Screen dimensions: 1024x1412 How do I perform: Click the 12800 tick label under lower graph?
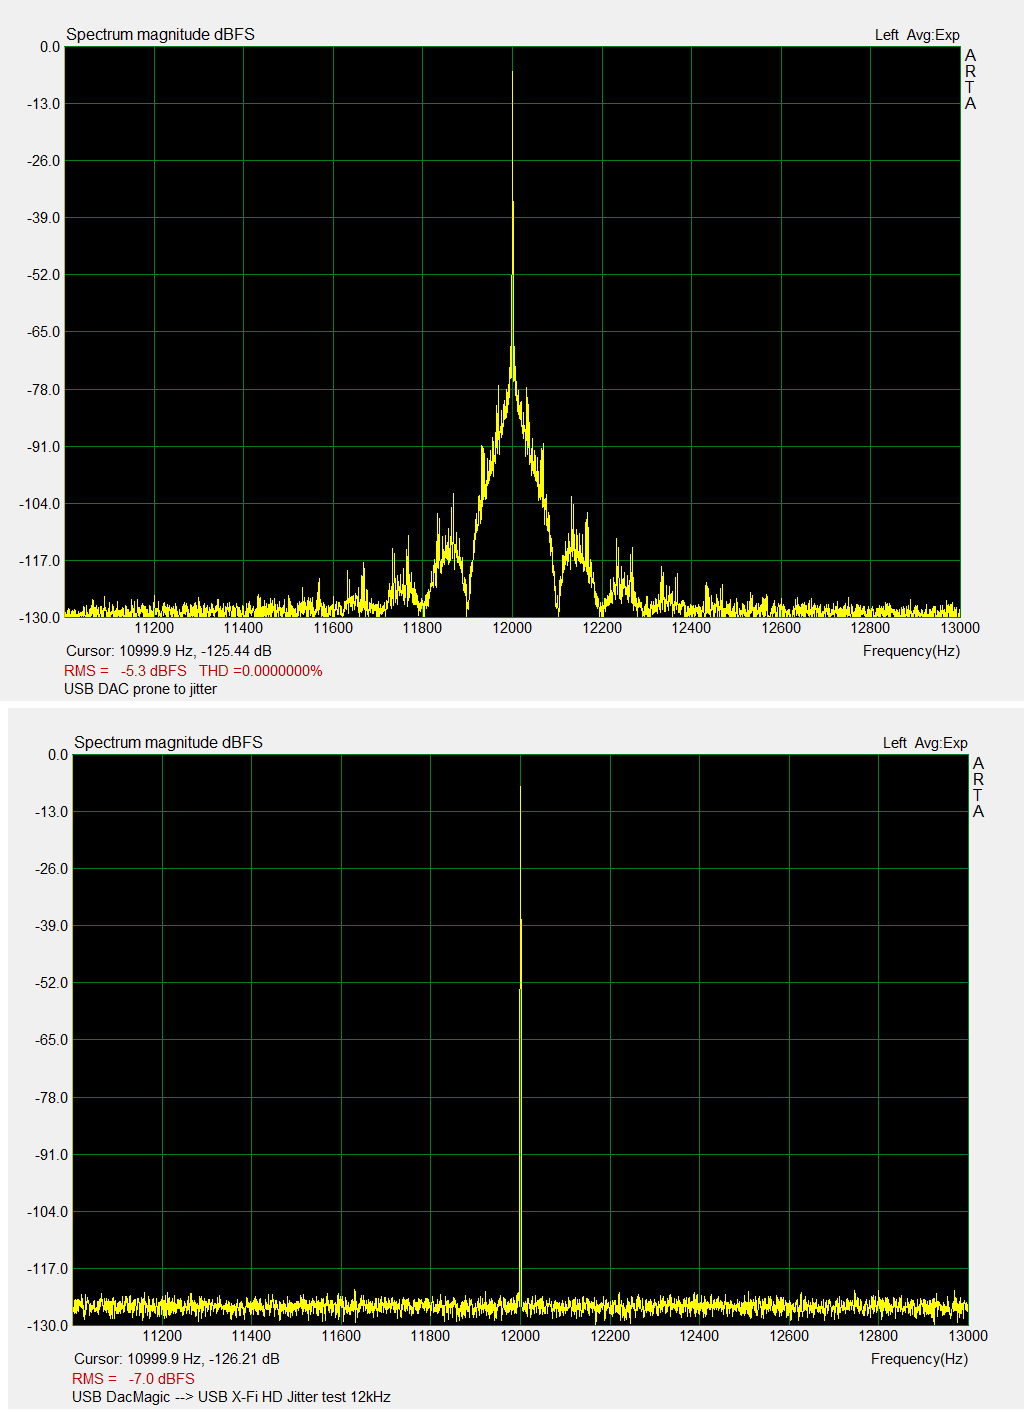[878, 1336]
